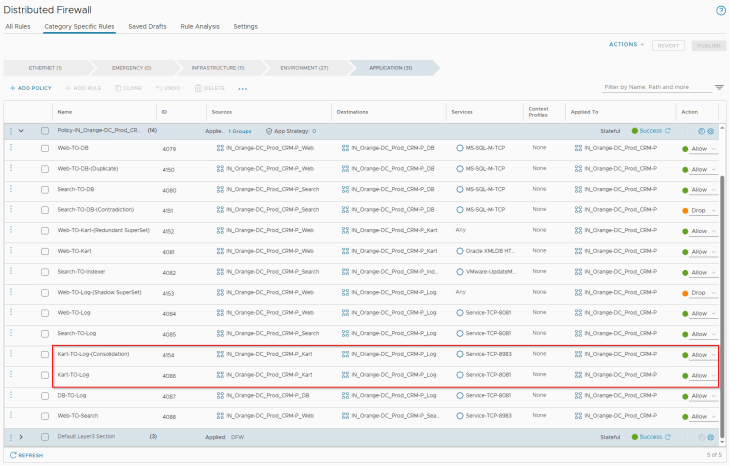Open the policy statistics icon in header row
The image size is (730, 466).
(x=701, y=131)
